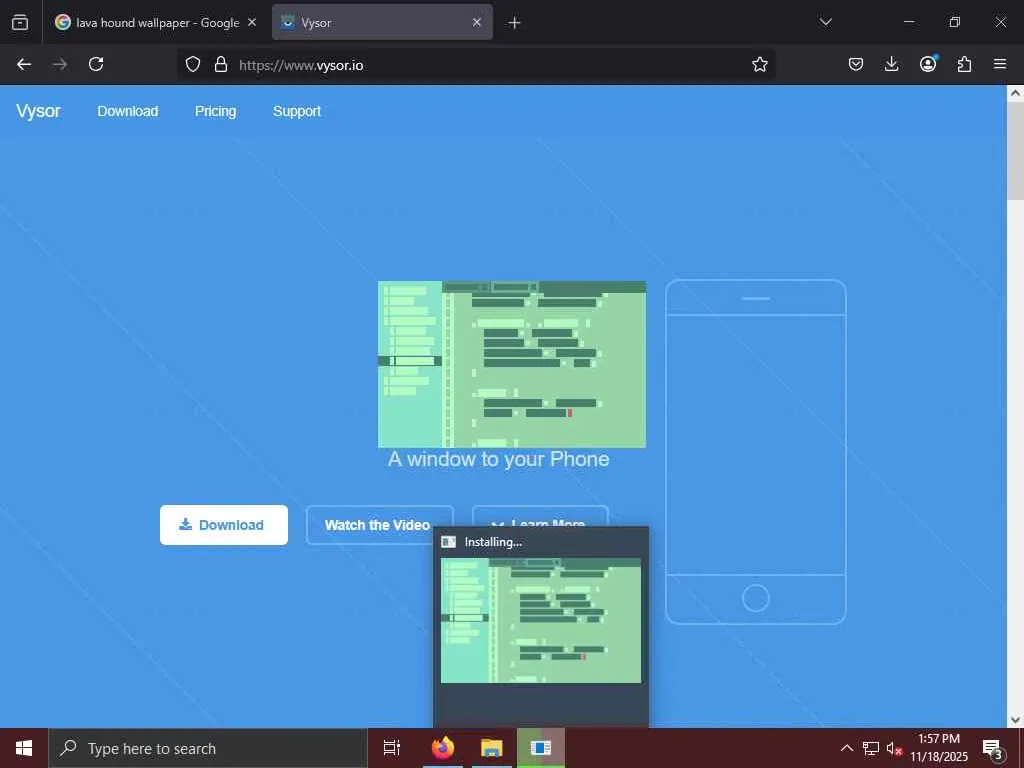Close the lava hound wallpaper tab

coord(252,22)
